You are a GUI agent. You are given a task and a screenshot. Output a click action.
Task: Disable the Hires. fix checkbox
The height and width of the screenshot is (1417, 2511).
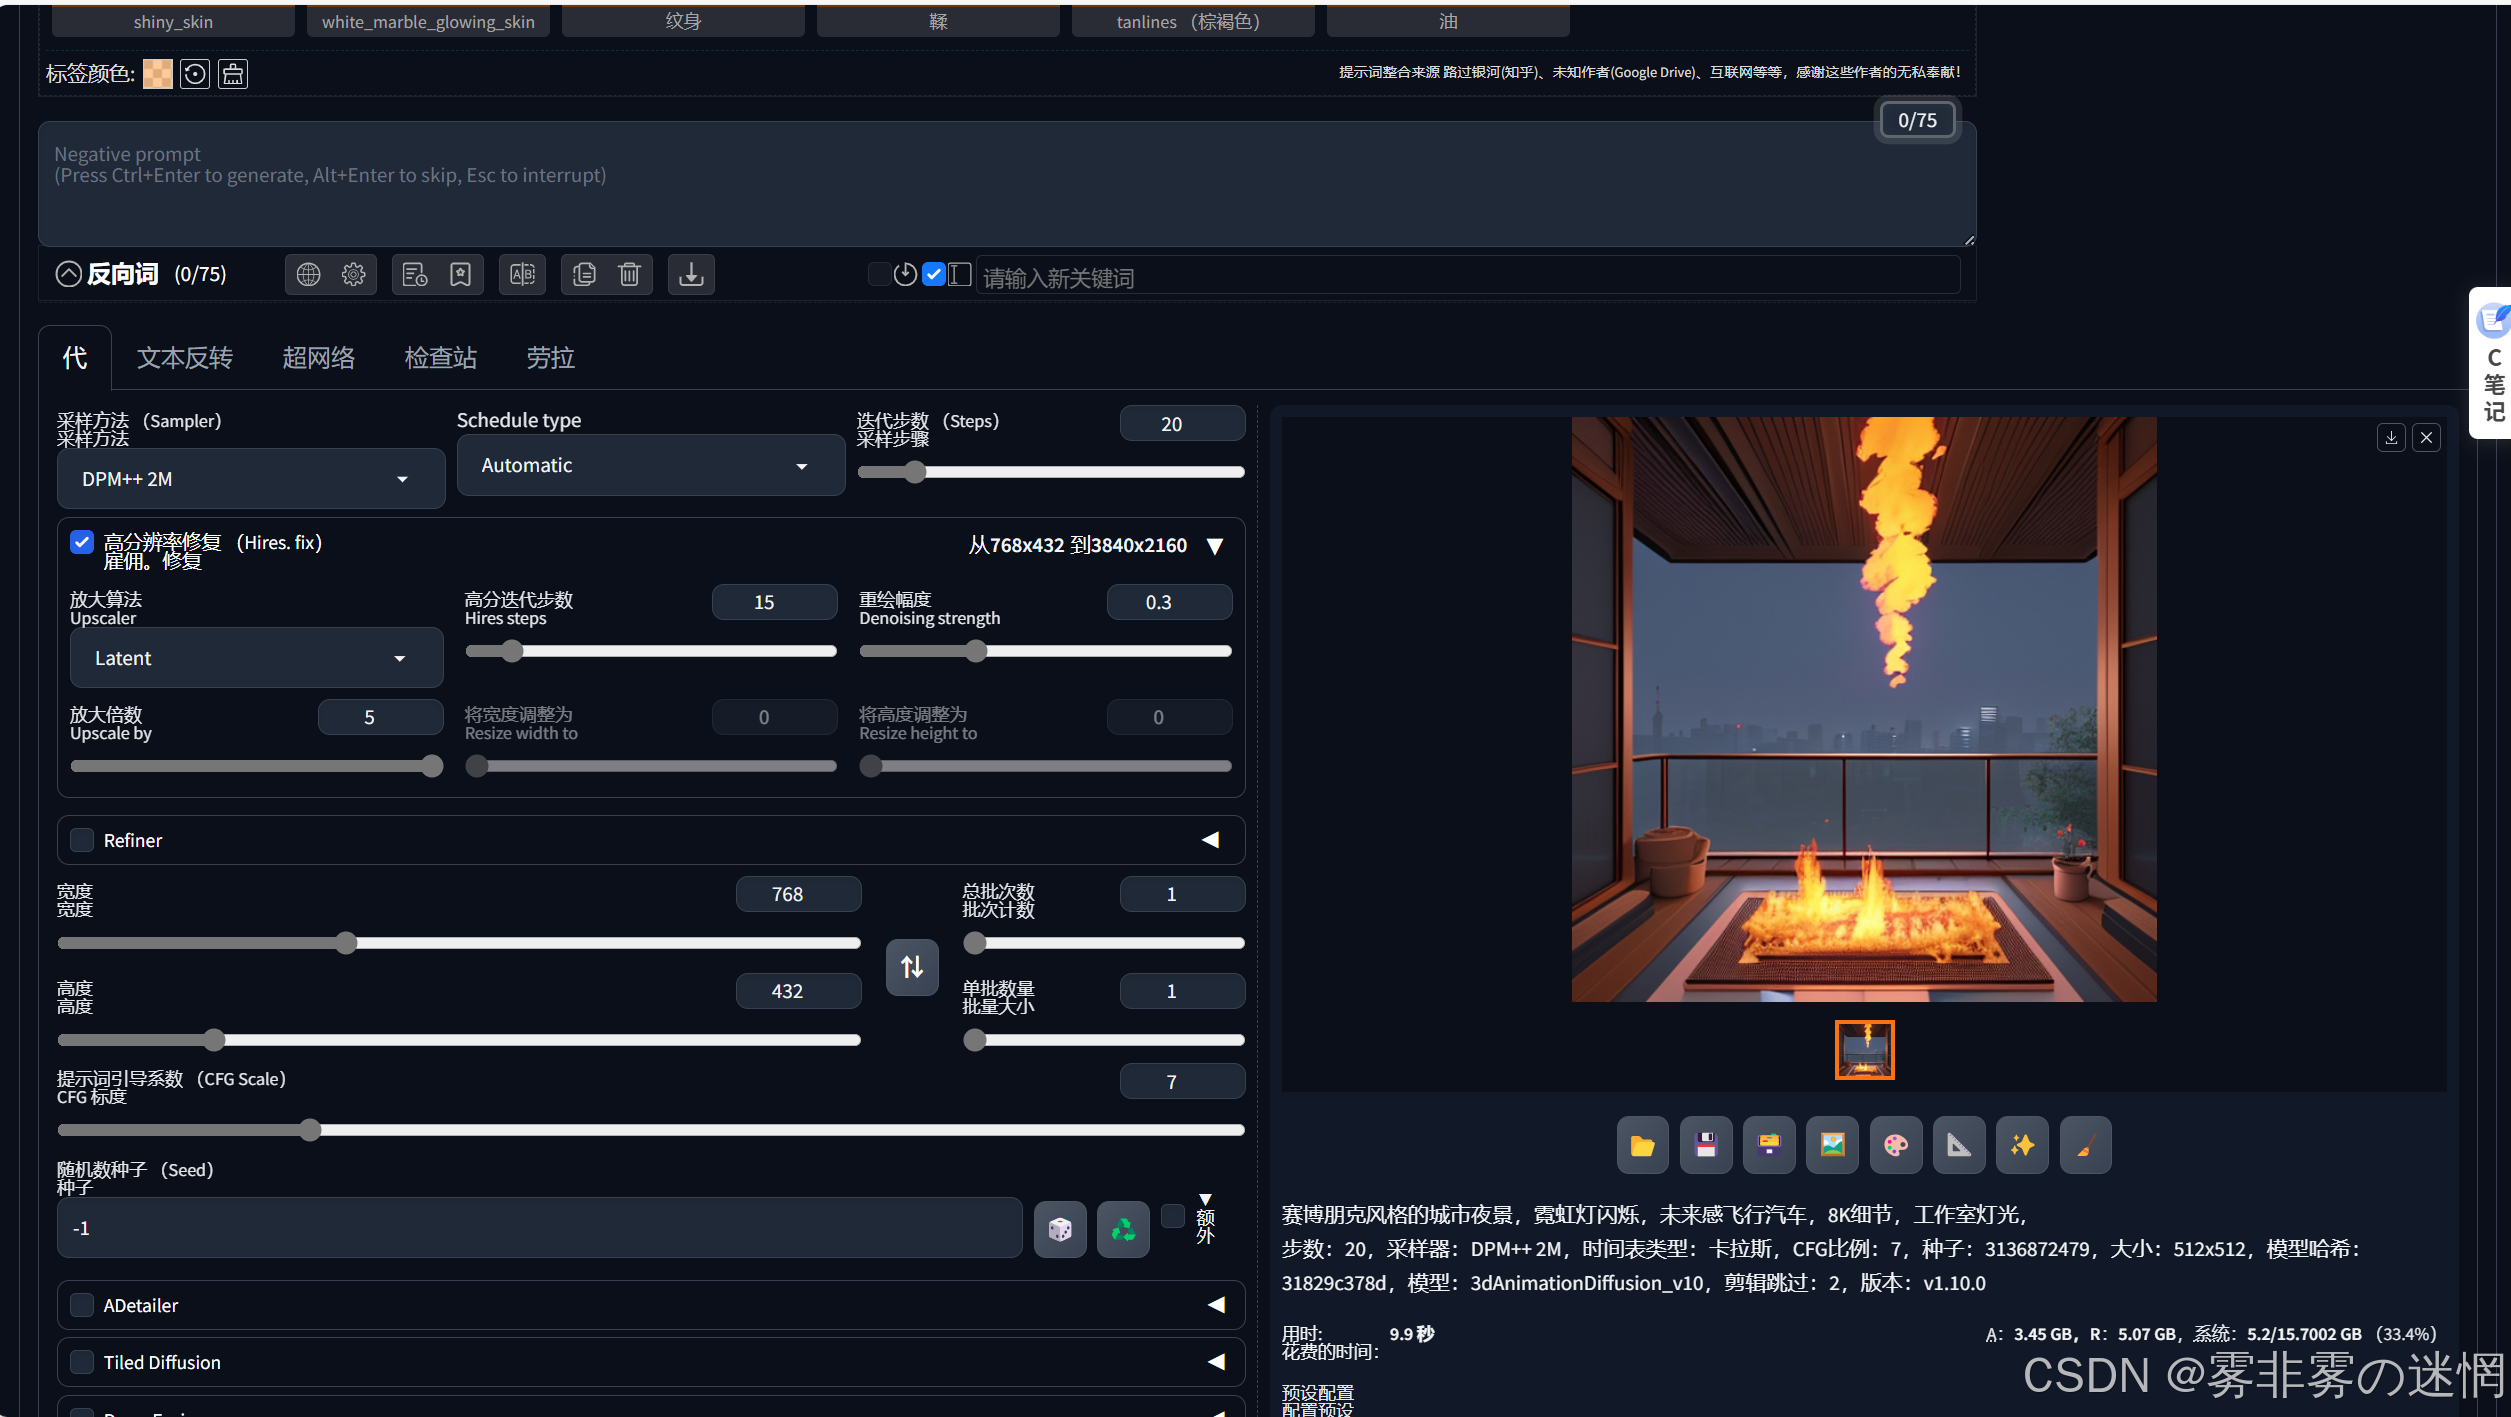pyautogui.click(x=82, y=543)
